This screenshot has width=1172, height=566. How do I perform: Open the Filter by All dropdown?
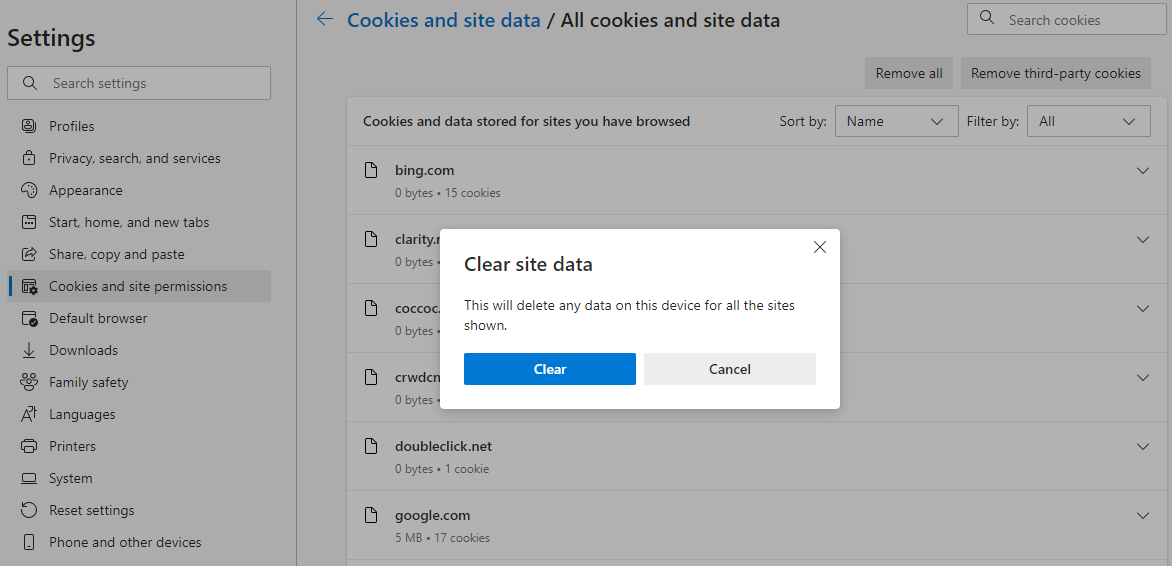click(1089, 121)
